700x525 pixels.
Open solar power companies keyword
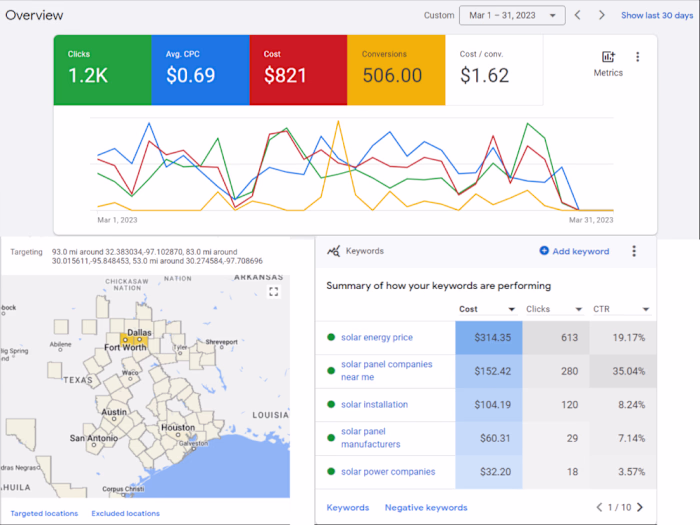coord(388,471)
